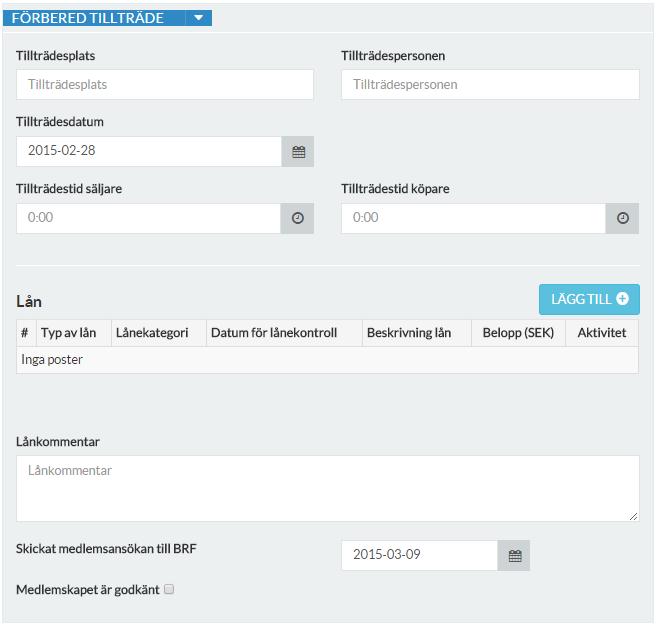Viewport: 657px width, 626px height.
Task: Open calendar for Skickat medlemsansökan till BRF
Action: point(514,556)
